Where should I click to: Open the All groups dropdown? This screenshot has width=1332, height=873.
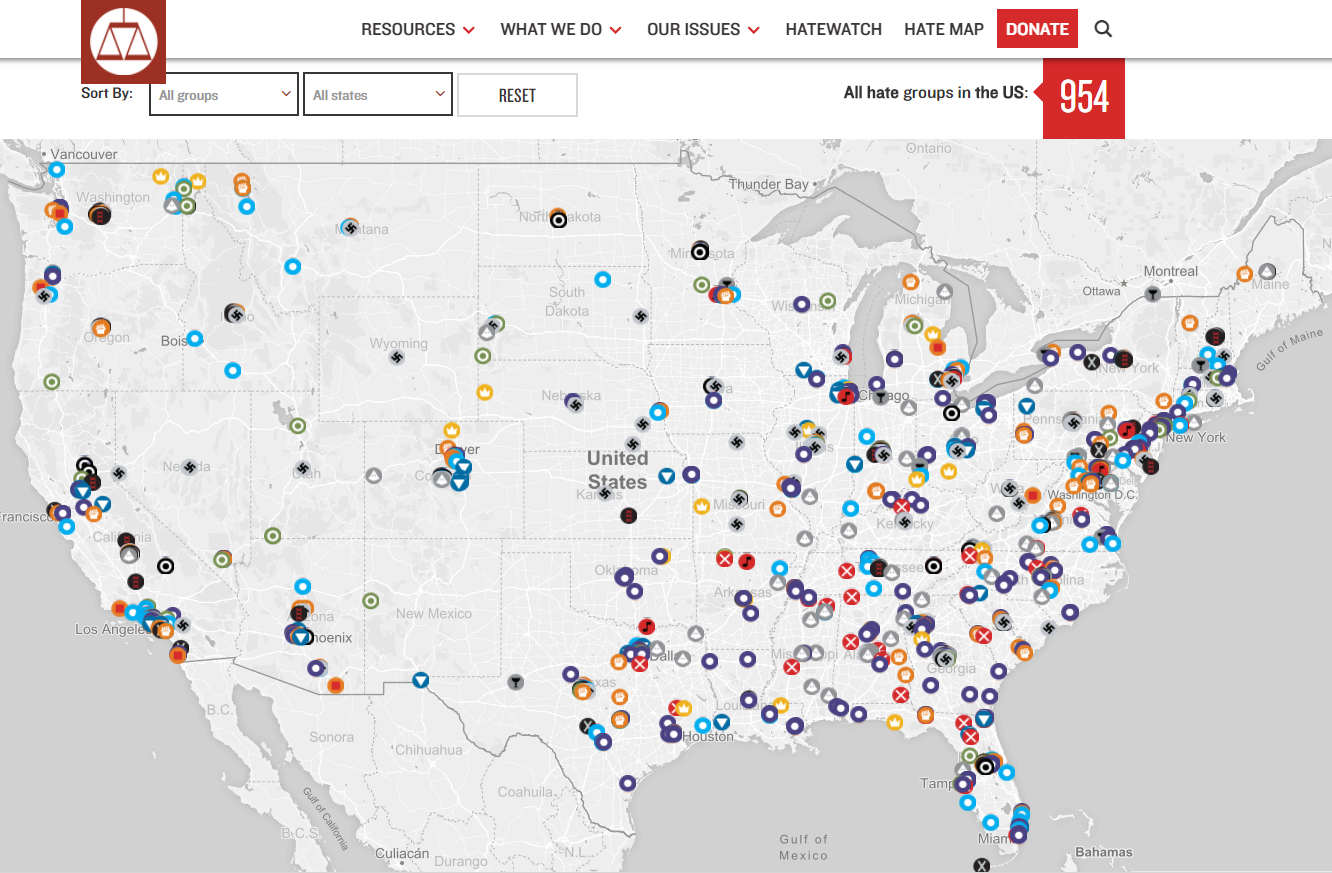[223, 93]
